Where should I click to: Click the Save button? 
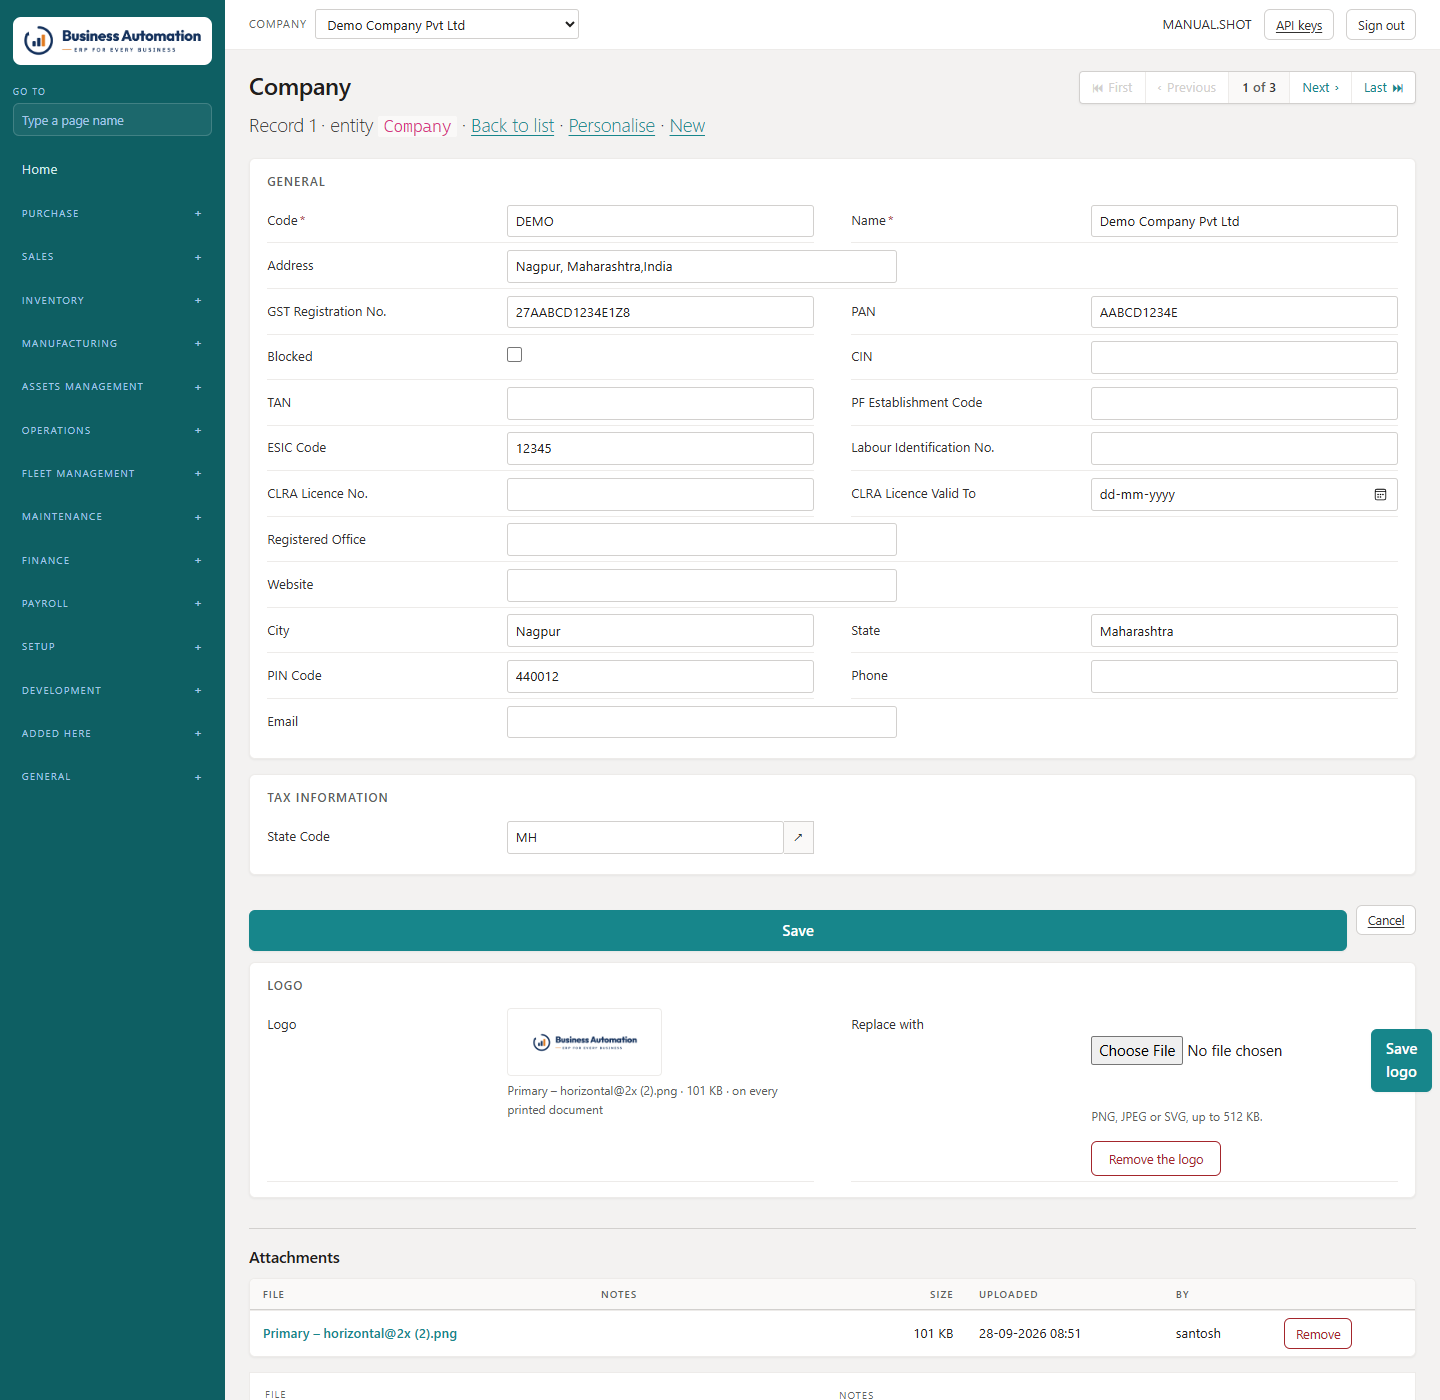pos(798,931)
